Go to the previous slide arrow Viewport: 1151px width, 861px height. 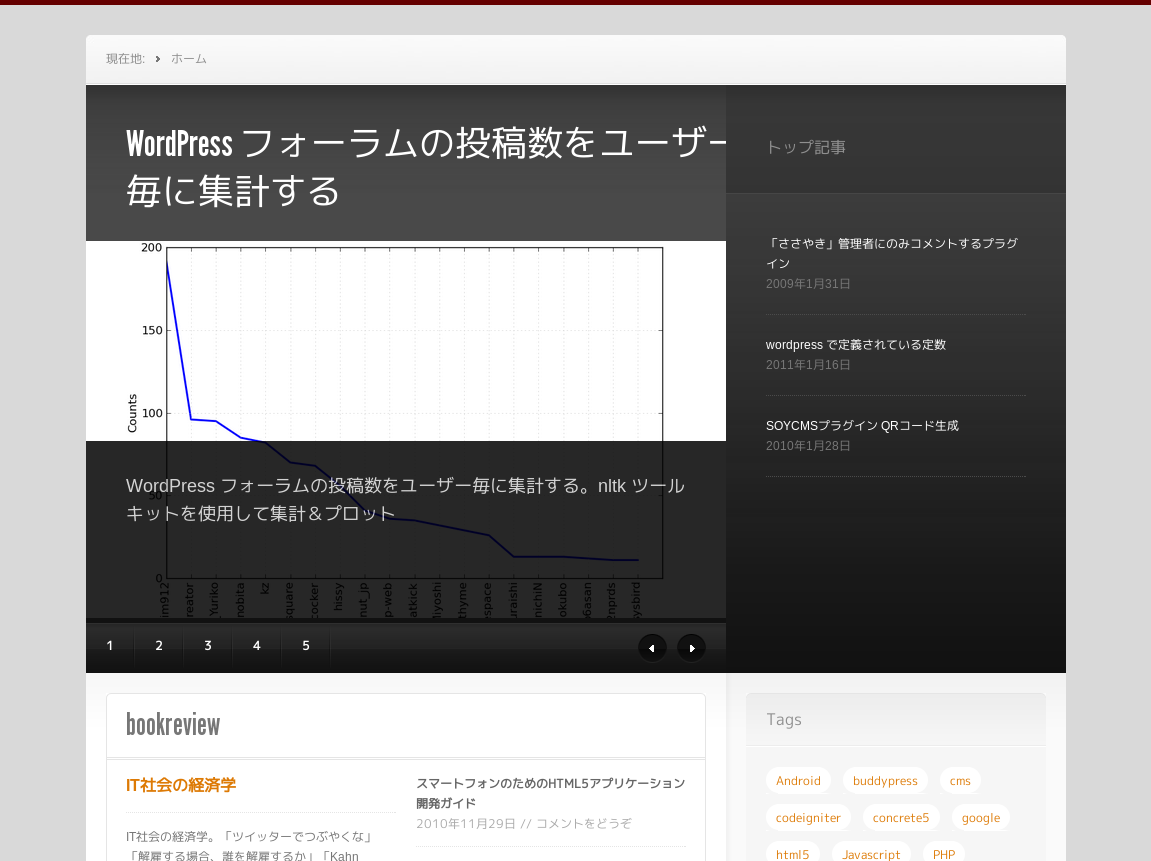pyautogui.click(x=652, y=647)
